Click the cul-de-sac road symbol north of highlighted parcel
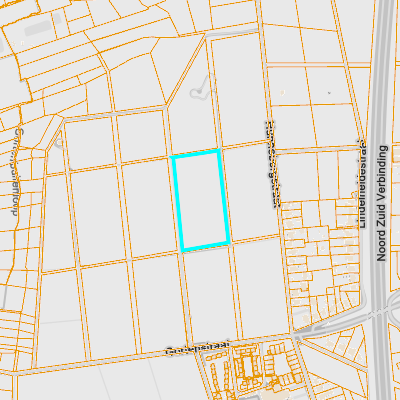 (202, 87)
